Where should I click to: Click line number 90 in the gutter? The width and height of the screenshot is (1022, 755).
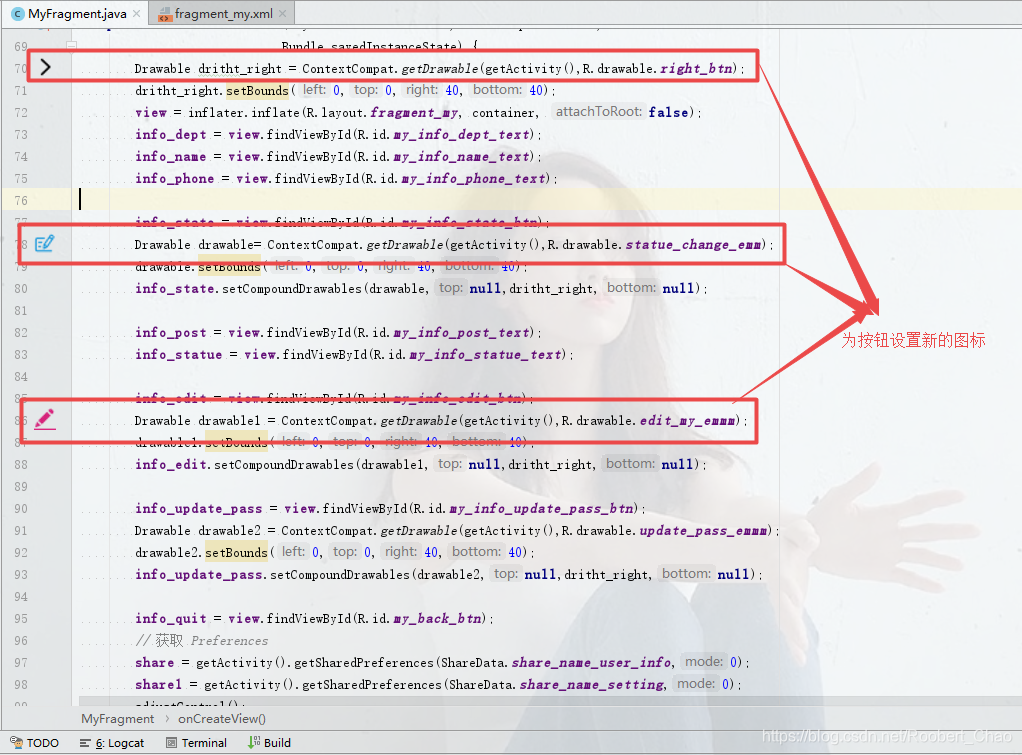click(21, 509)
